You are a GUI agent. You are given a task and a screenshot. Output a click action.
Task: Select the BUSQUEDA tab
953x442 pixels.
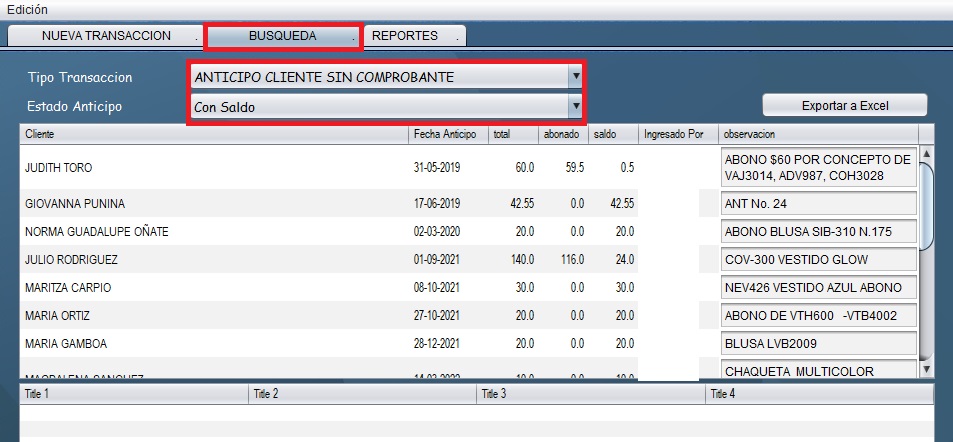(282, 36)
